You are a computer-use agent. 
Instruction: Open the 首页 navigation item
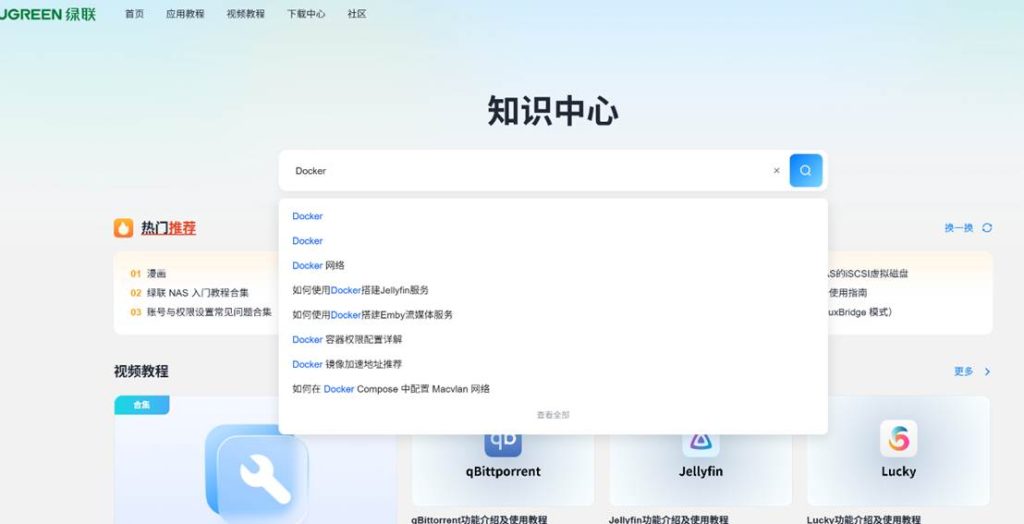click(134, 14)
